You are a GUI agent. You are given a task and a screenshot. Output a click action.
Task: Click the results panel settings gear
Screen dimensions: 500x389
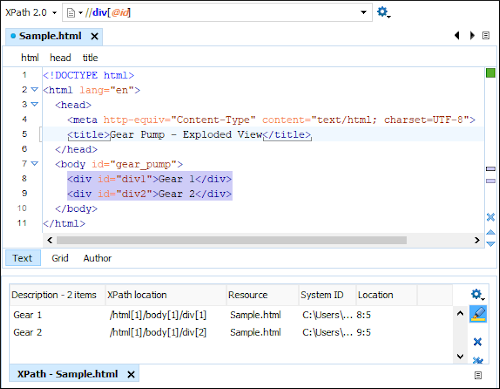(x=478, y=294)
